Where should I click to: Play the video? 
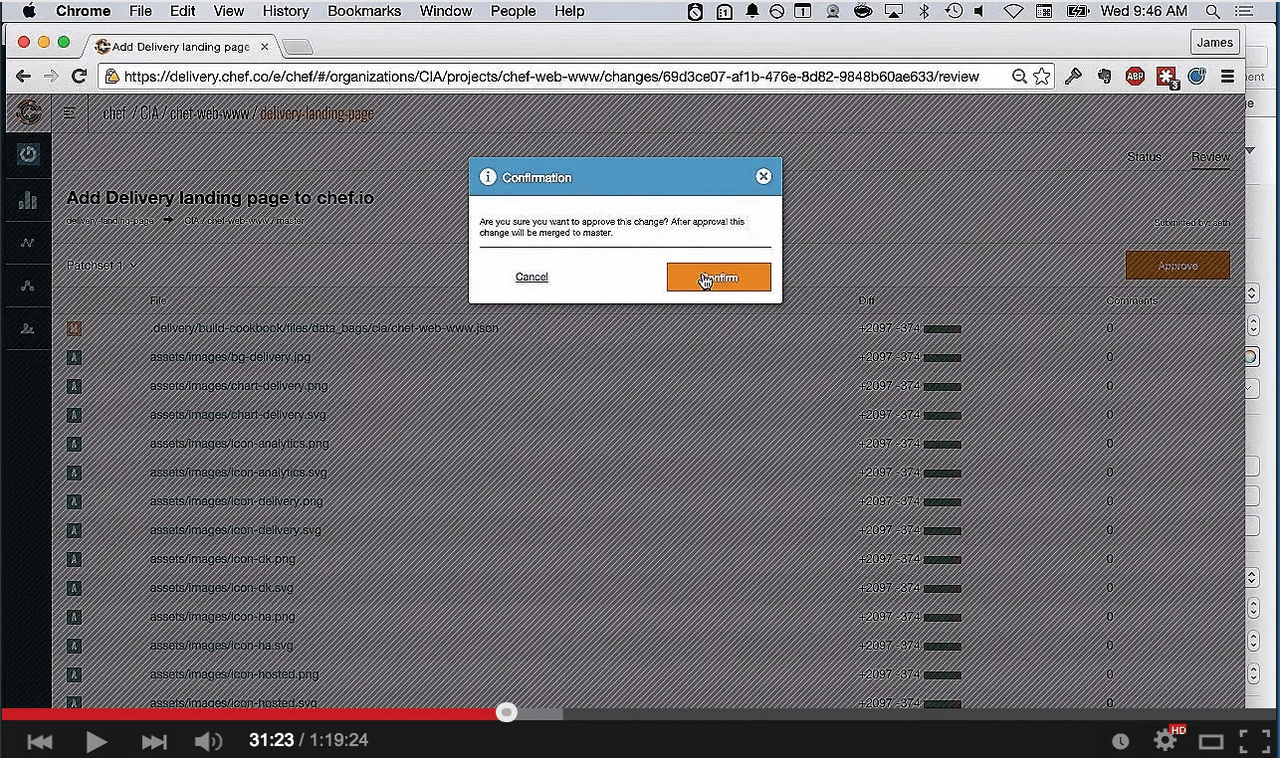[96, 741]
